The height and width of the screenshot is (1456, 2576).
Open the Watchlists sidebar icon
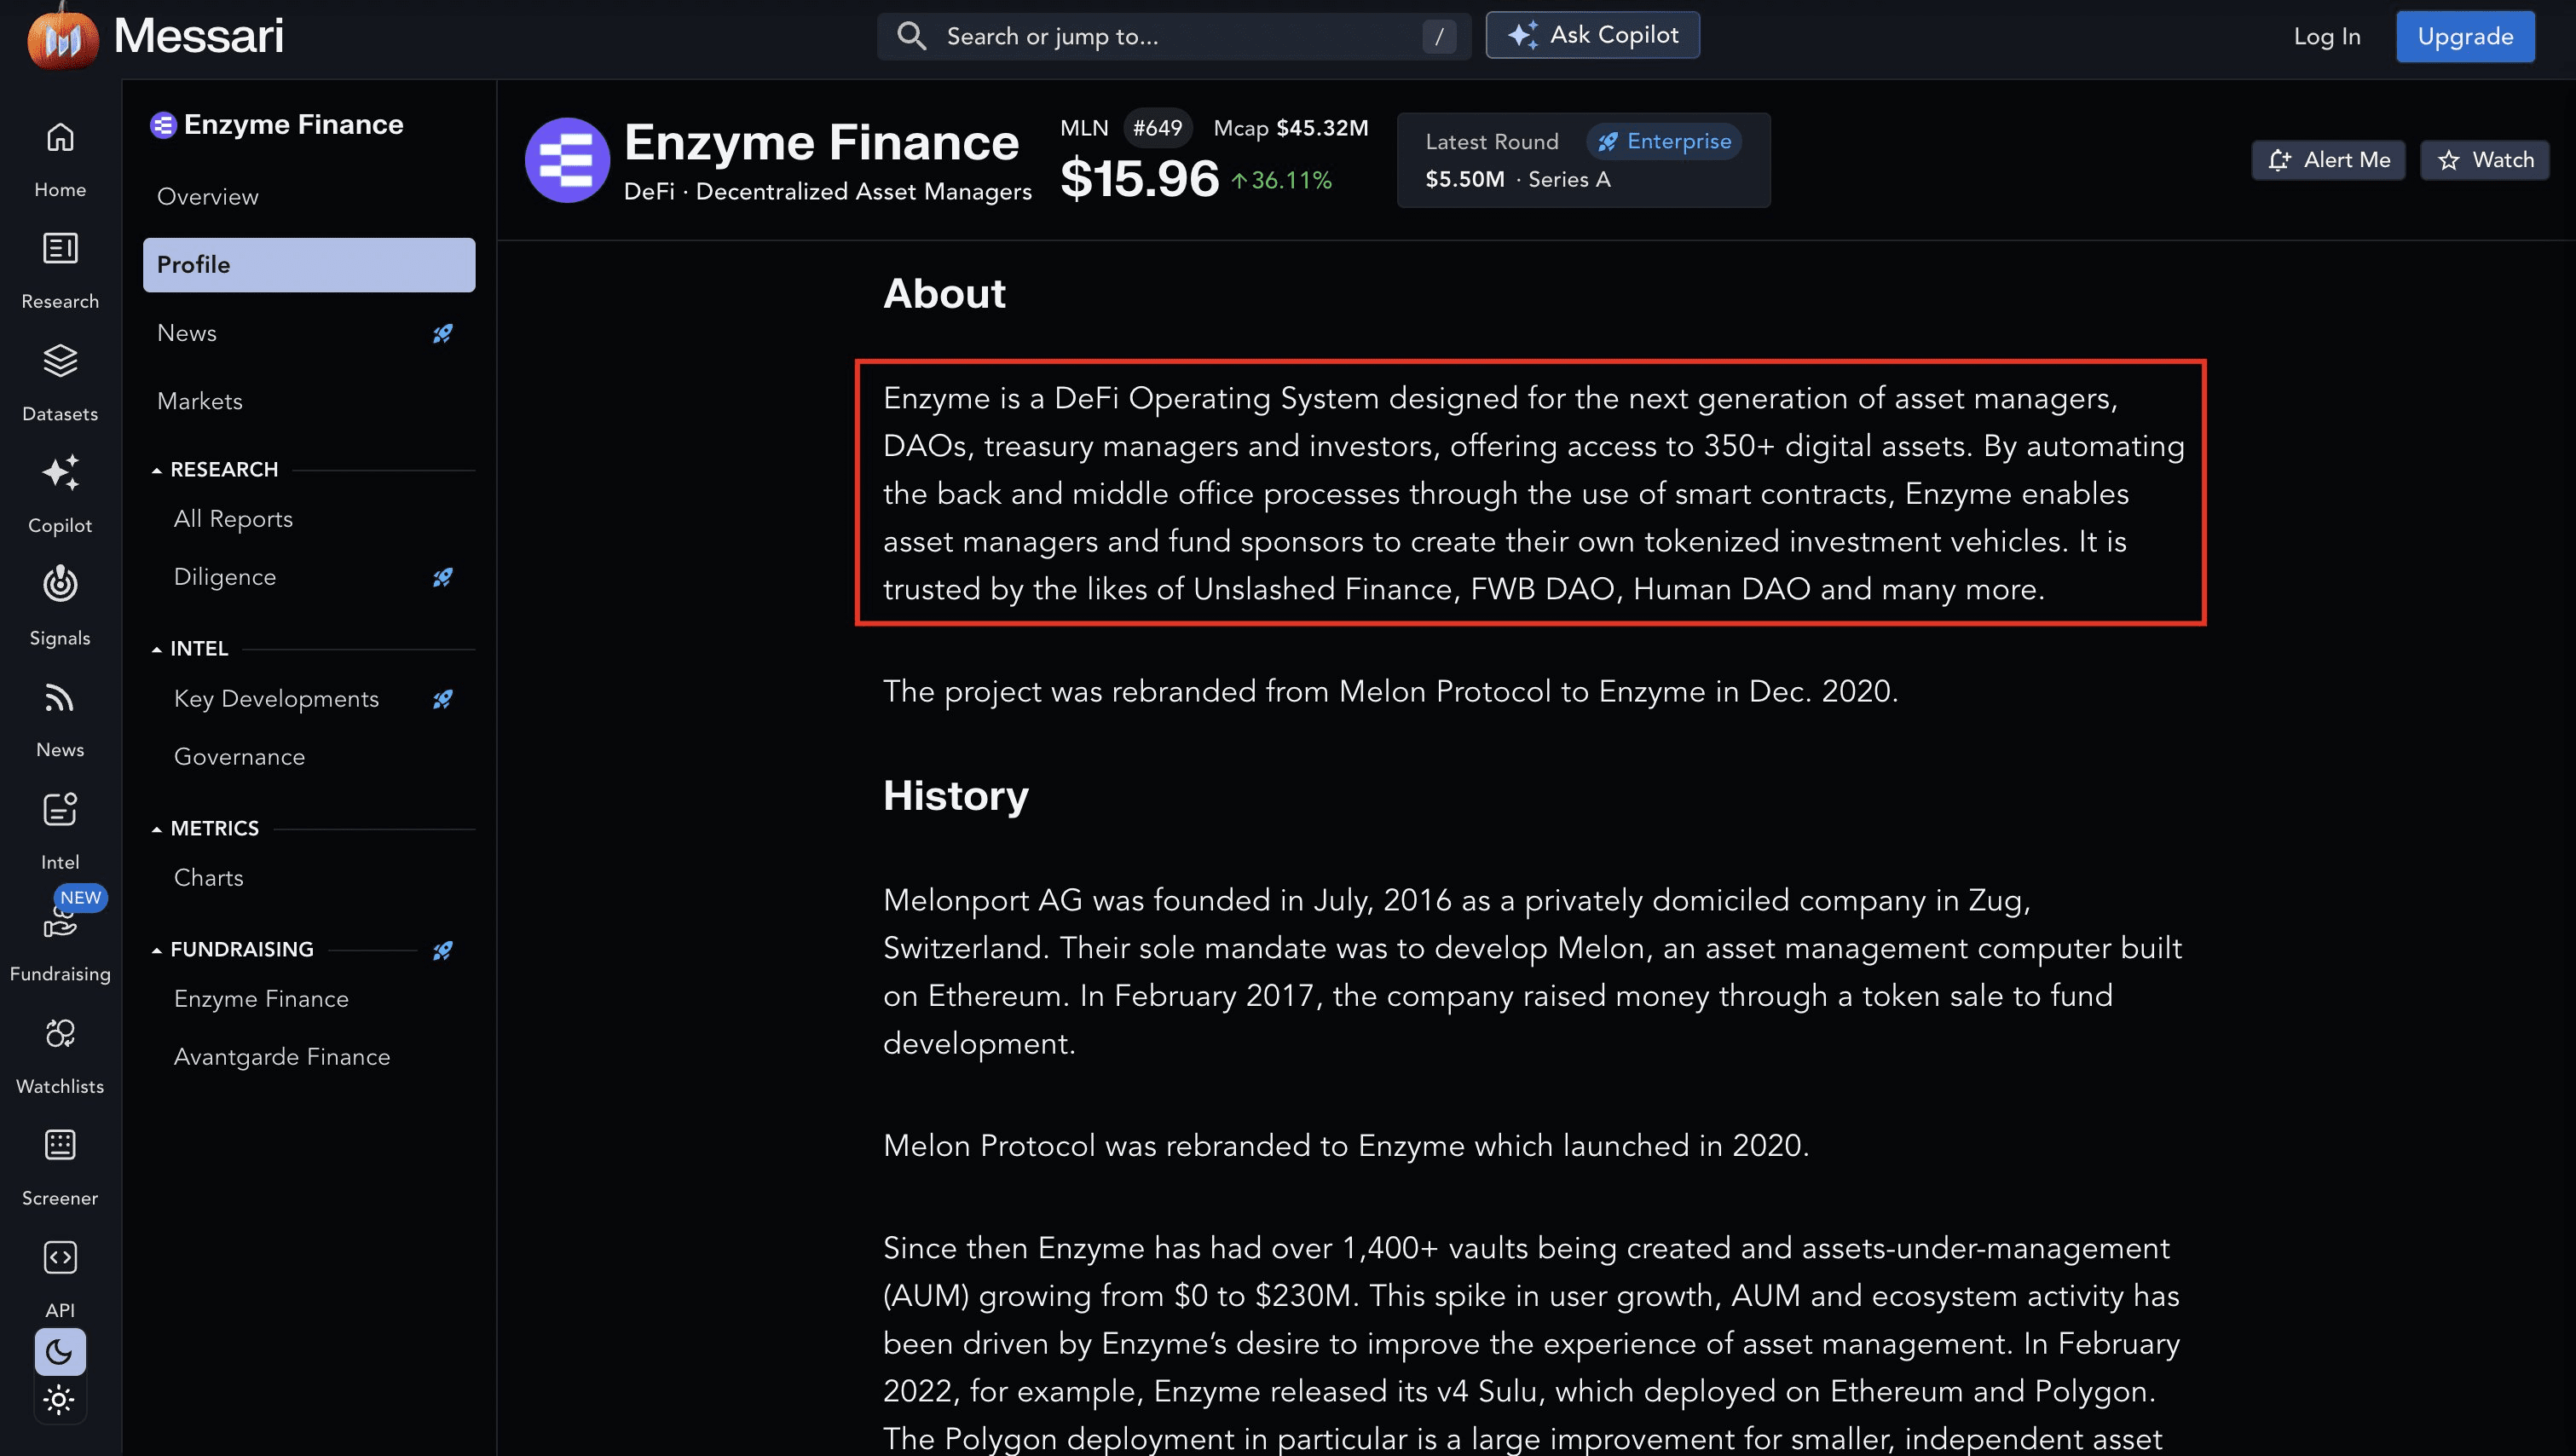click(60, 1033)
